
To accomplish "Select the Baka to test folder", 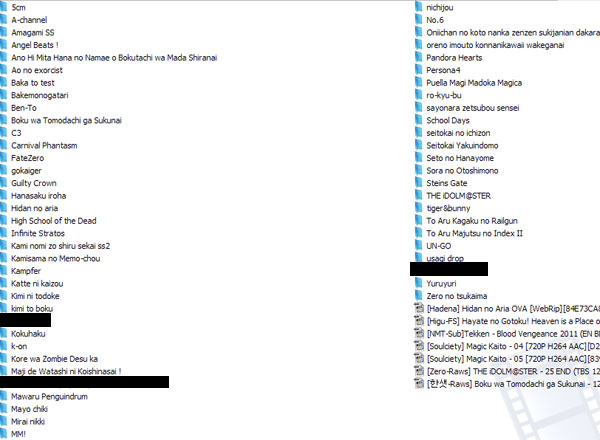I will (x=33, y=83).
